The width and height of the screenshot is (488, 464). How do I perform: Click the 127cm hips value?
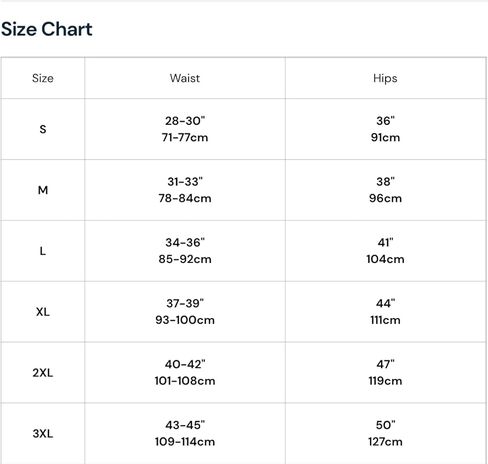pyautogui.click(x=385, y=442)
